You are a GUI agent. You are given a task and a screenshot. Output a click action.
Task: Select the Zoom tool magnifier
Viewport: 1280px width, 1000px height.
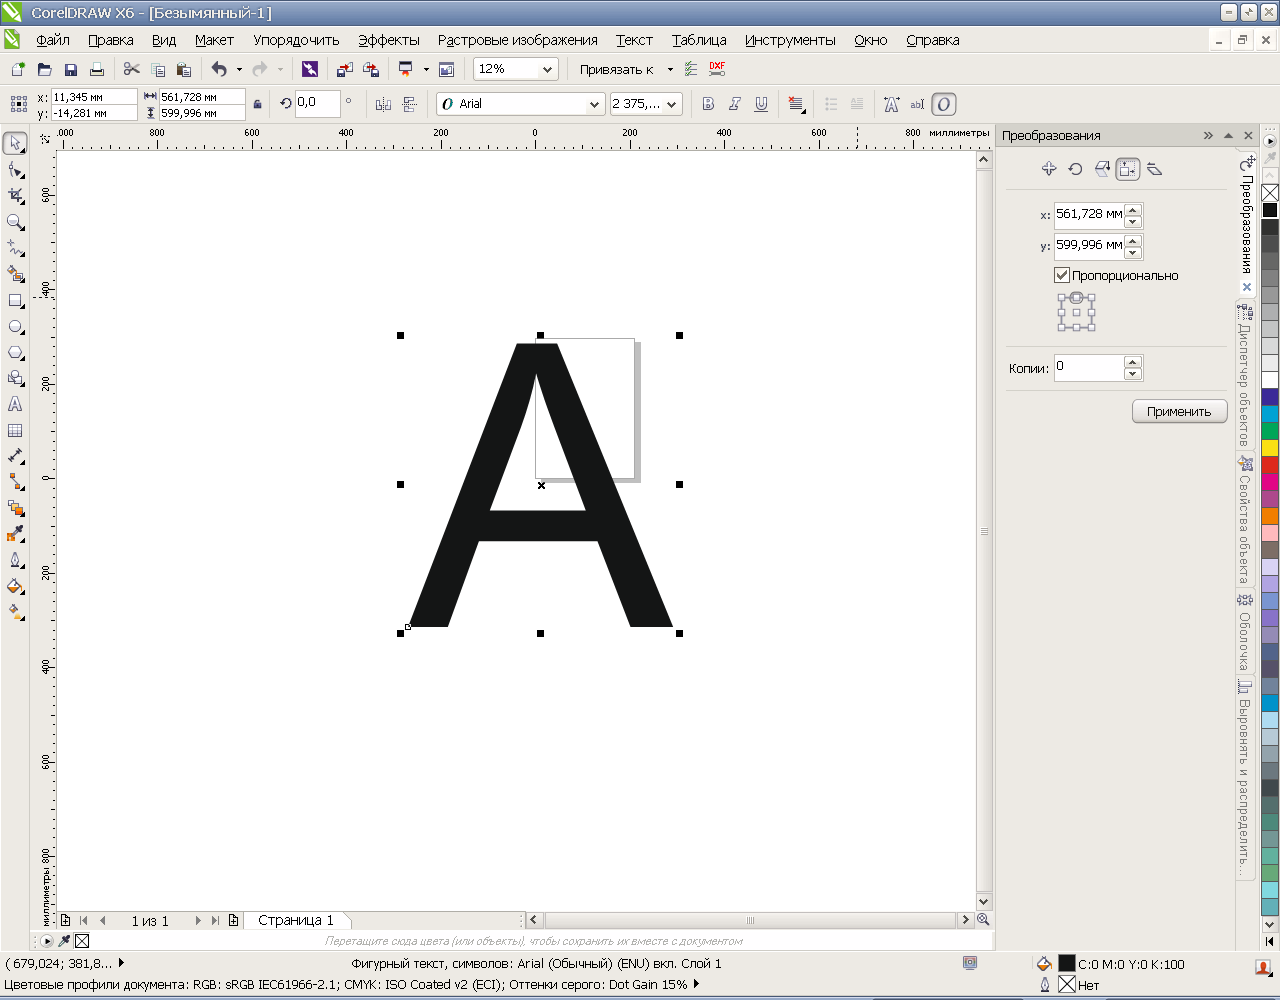[x=15, y=222]
